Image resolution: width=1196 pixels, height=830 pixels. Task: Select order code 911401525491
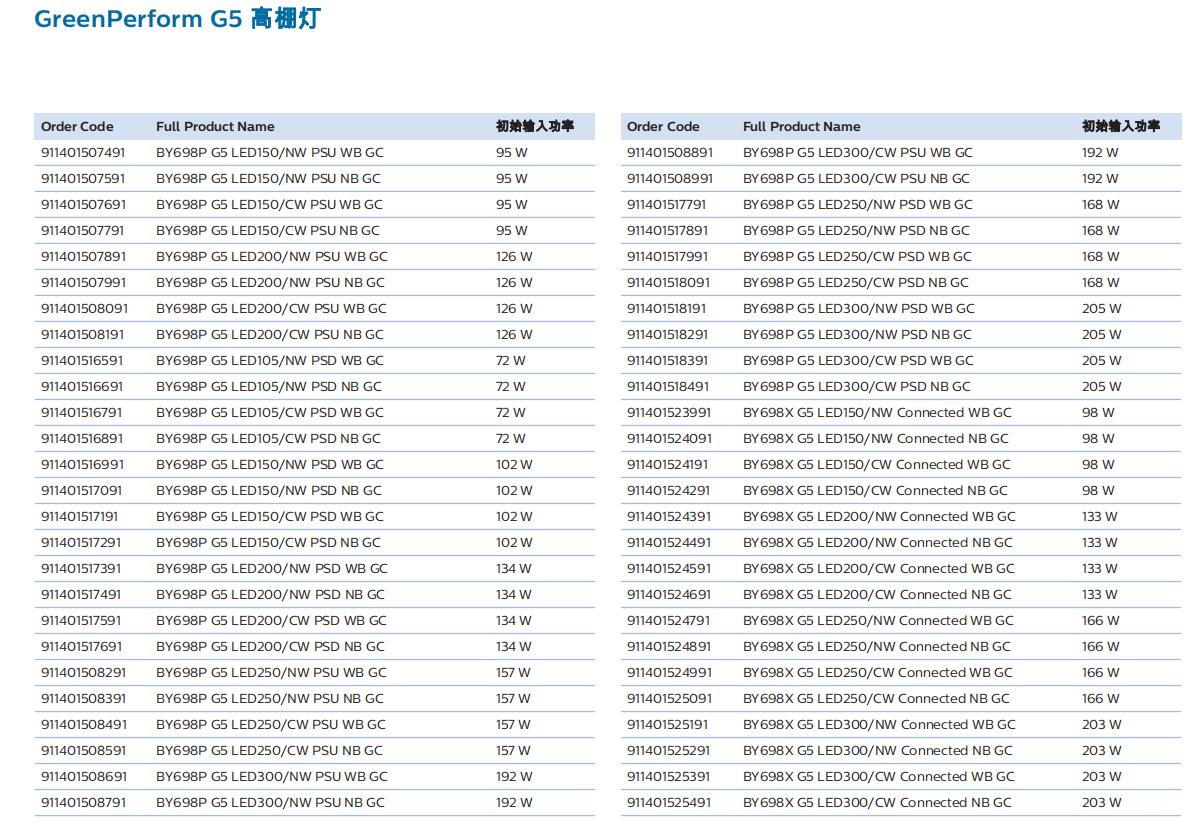670,803
